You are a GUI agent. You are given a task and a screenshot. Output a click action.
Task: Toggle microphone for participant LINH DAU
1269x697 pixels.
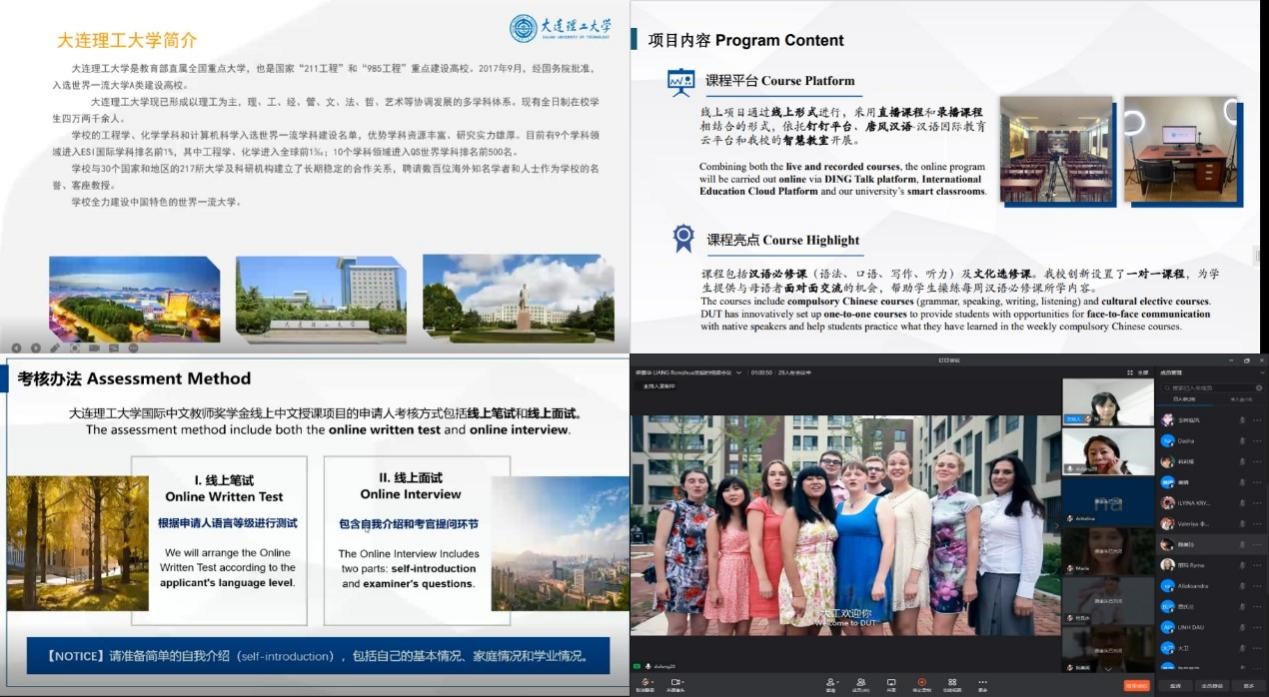[1242, 627]
